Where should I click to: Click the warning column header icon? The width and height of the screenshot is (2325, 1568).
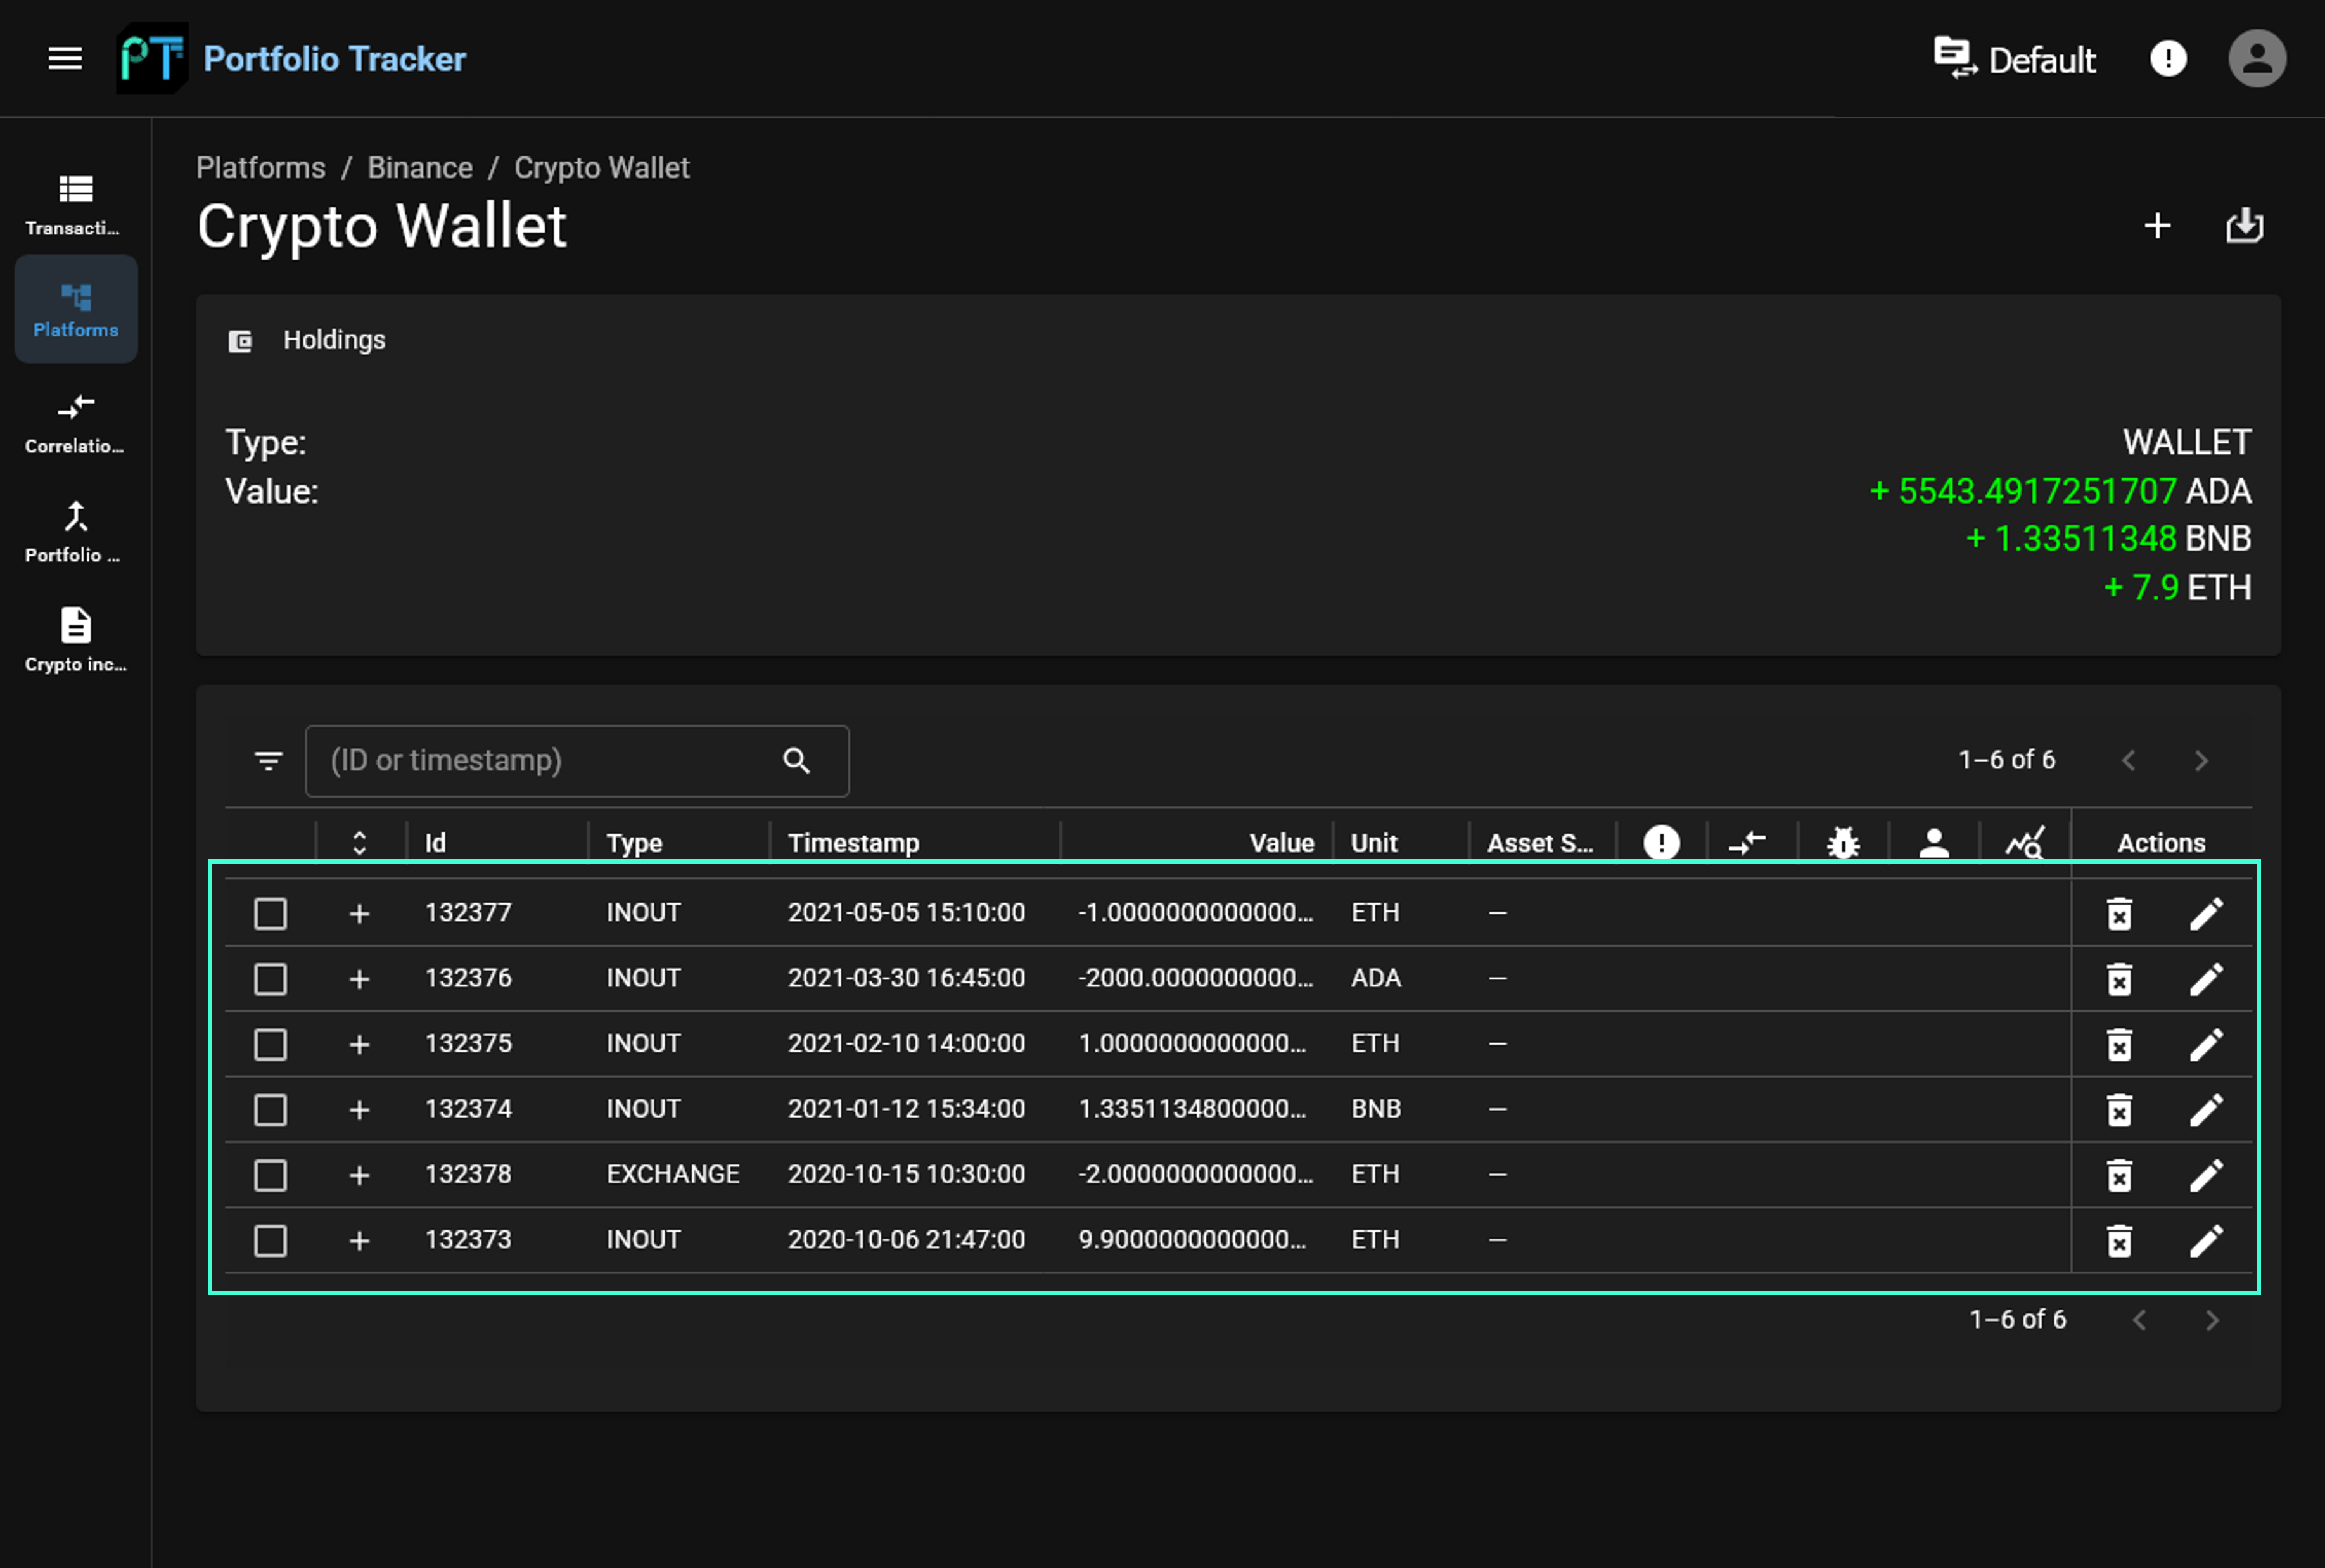pos(1661,843)
